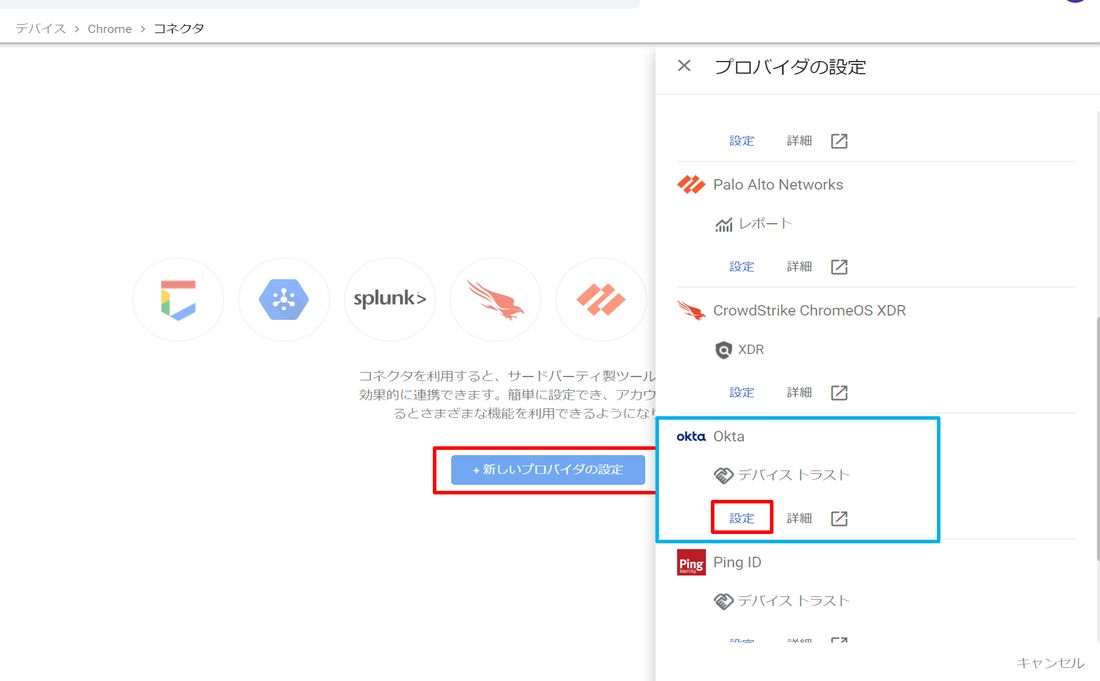The height and width of the screenshot is (681, 1100).
Task: Click the Palo Alto Networks logo circle
Action: (601, 299)
